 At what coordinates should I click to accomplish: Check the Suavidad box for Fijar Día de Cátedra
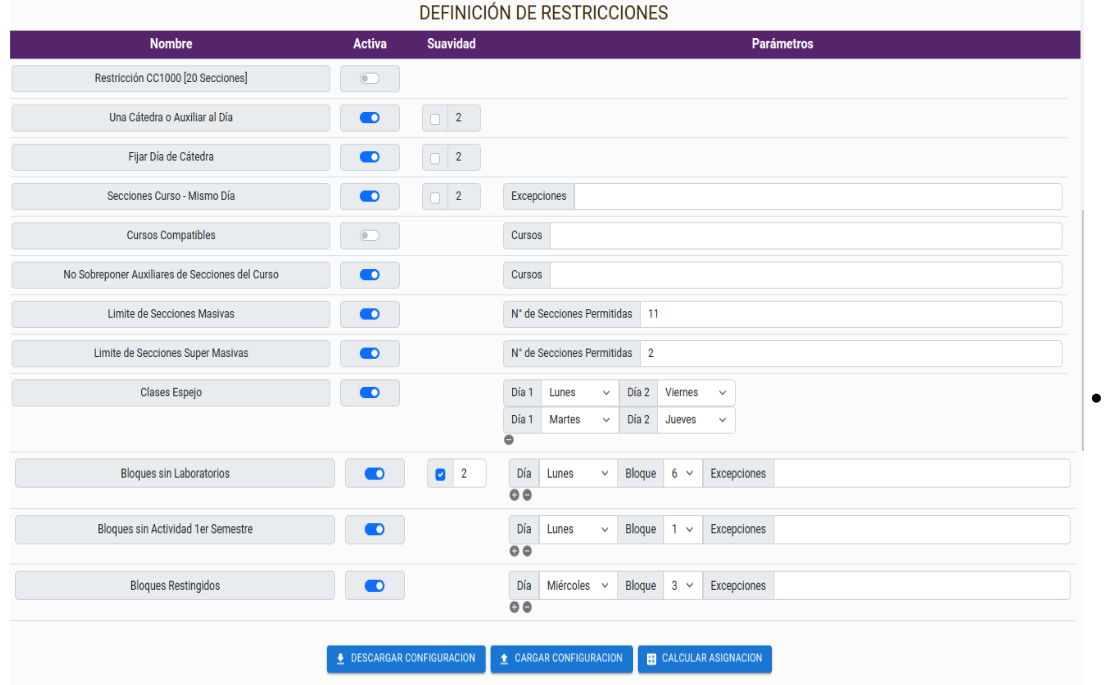[x=434, y=158]
